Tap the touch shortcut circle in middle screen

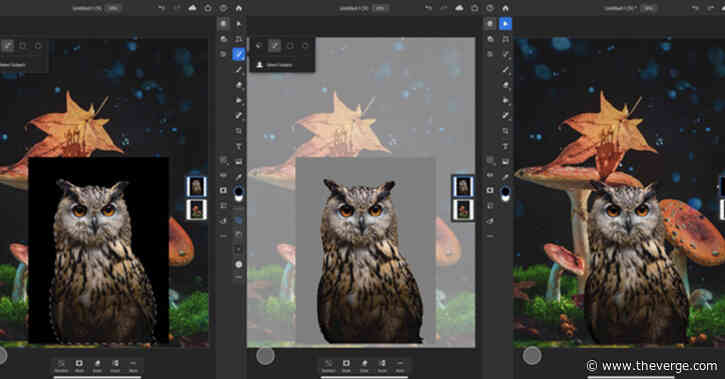(265, 356)
